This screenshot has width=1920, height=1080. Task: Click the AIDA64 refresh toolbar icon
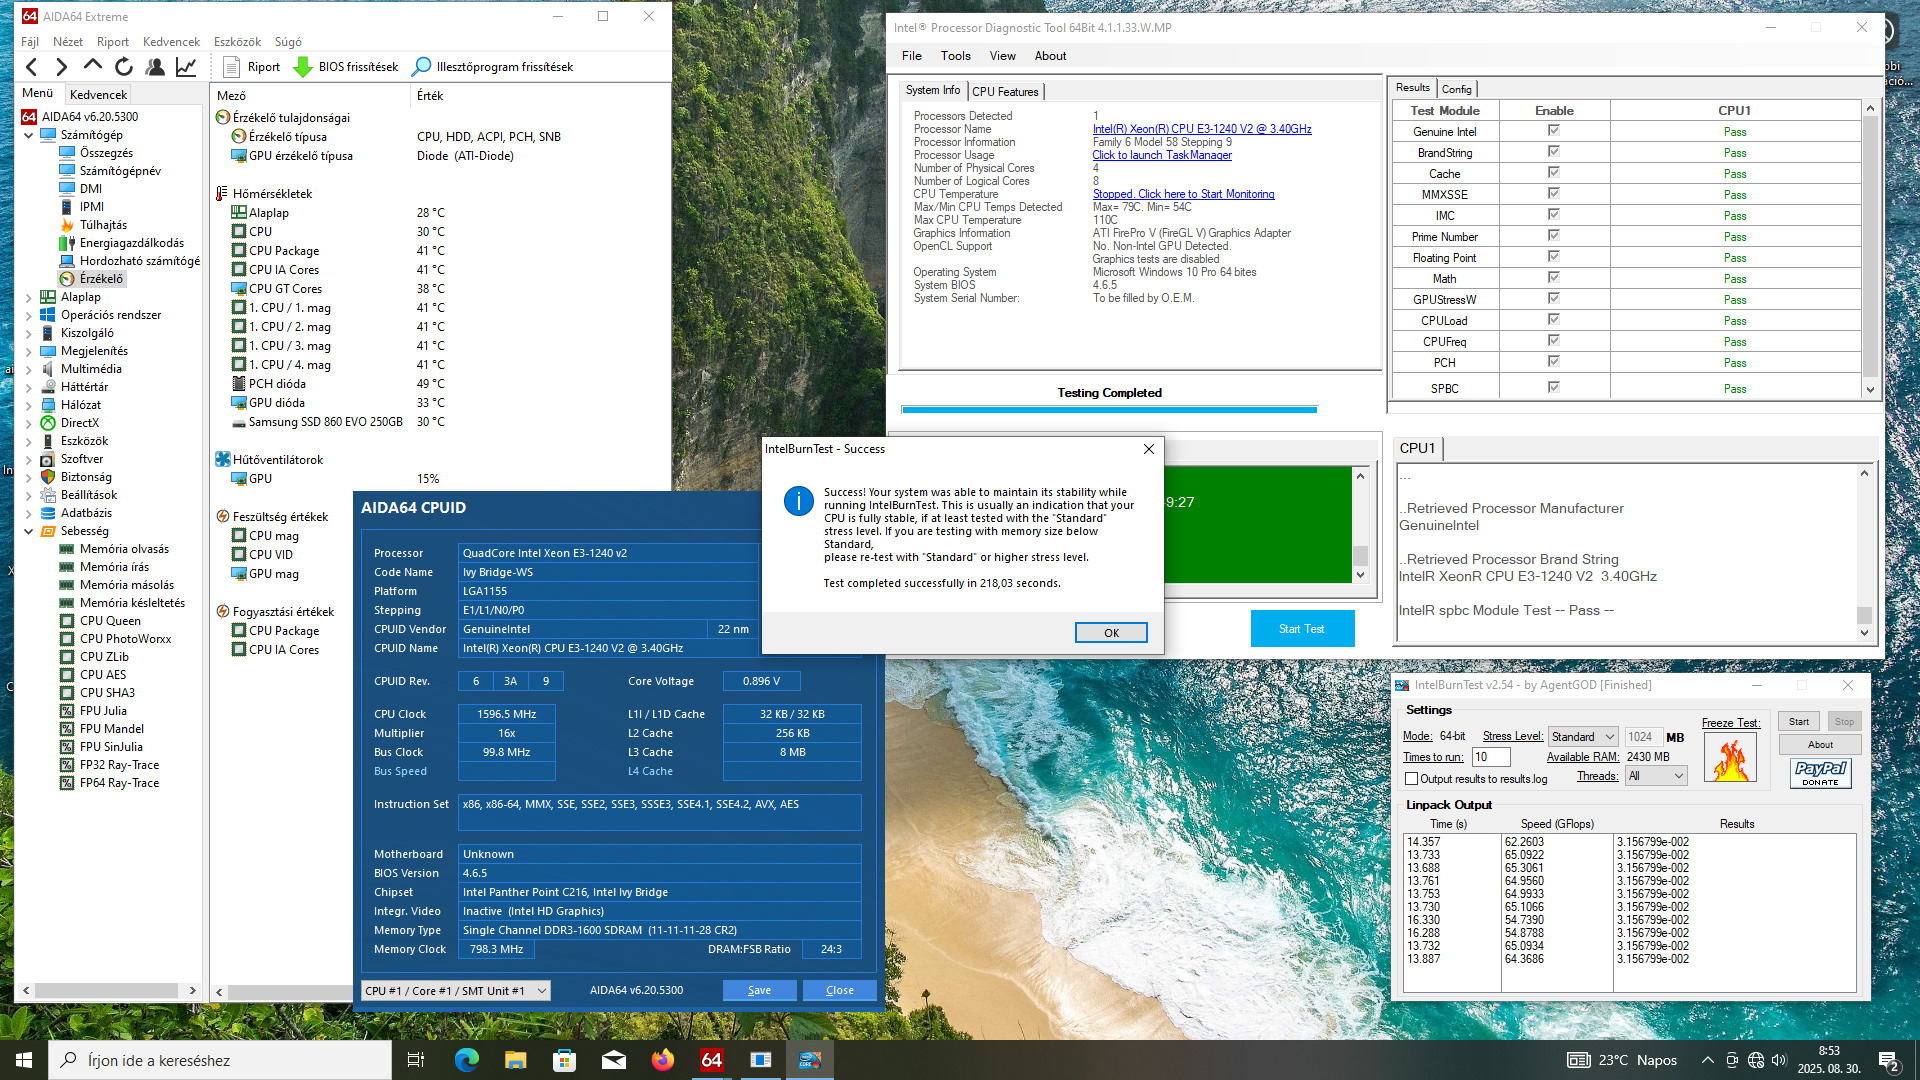click(x=124, y=67)
